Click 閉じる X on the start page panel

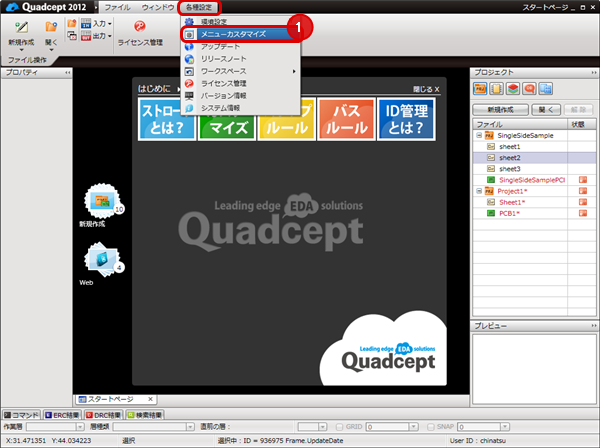[x=426, y=89]
